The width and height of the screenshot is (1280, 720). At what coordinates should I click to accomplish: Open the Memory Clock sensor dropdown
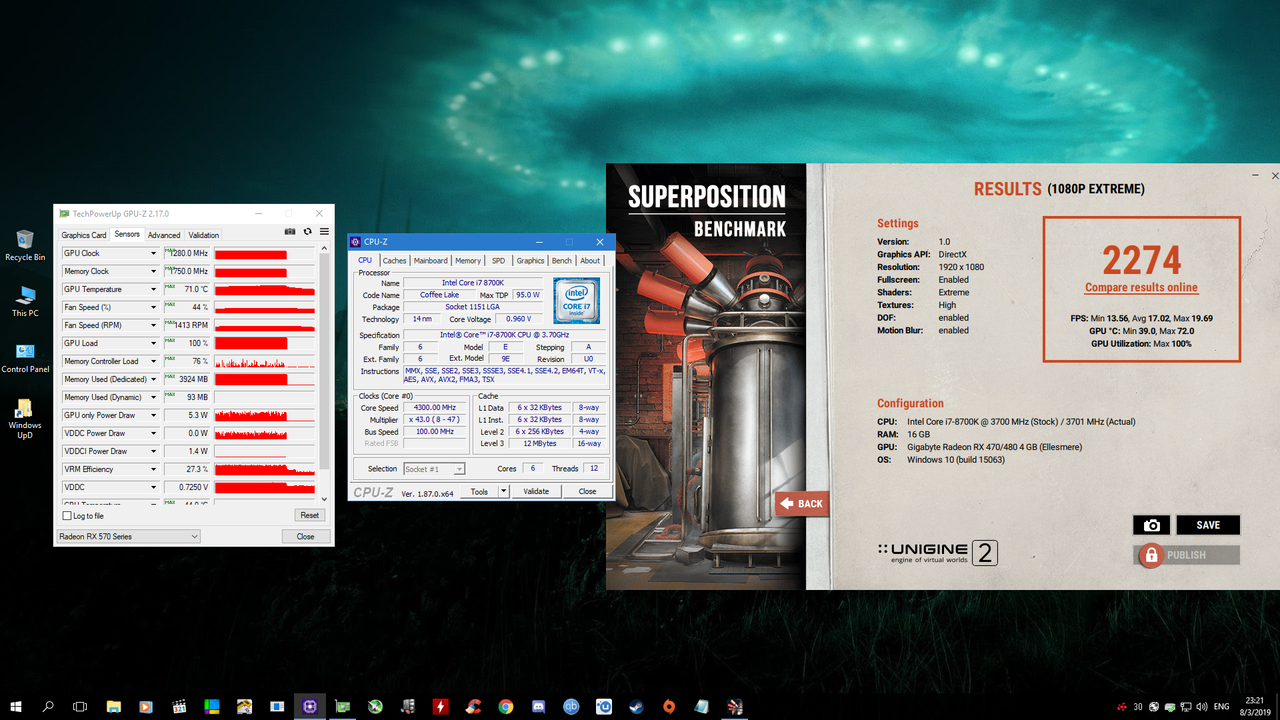(x=153, y=272)
